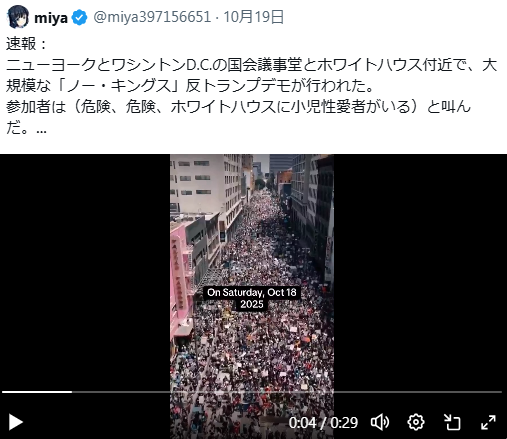Open the 10月19日 post date link

tap(253, 17)
